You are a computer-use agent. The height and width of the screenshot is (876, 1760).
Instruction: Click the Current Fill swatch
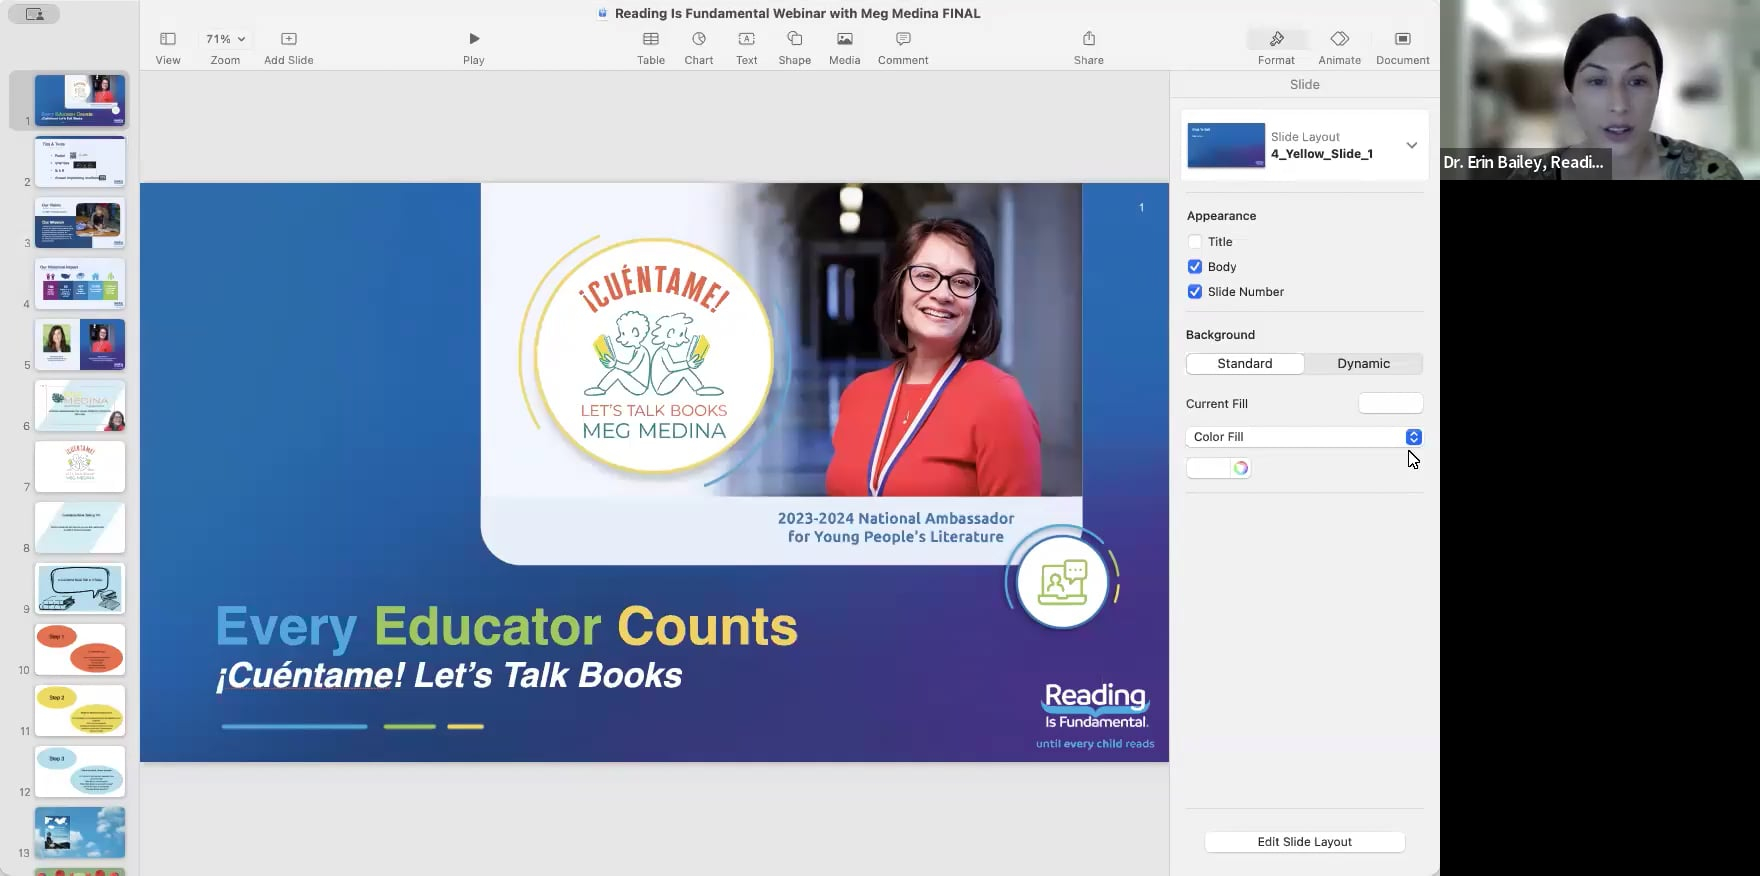pyautogui.click(x=1391, y=403)
